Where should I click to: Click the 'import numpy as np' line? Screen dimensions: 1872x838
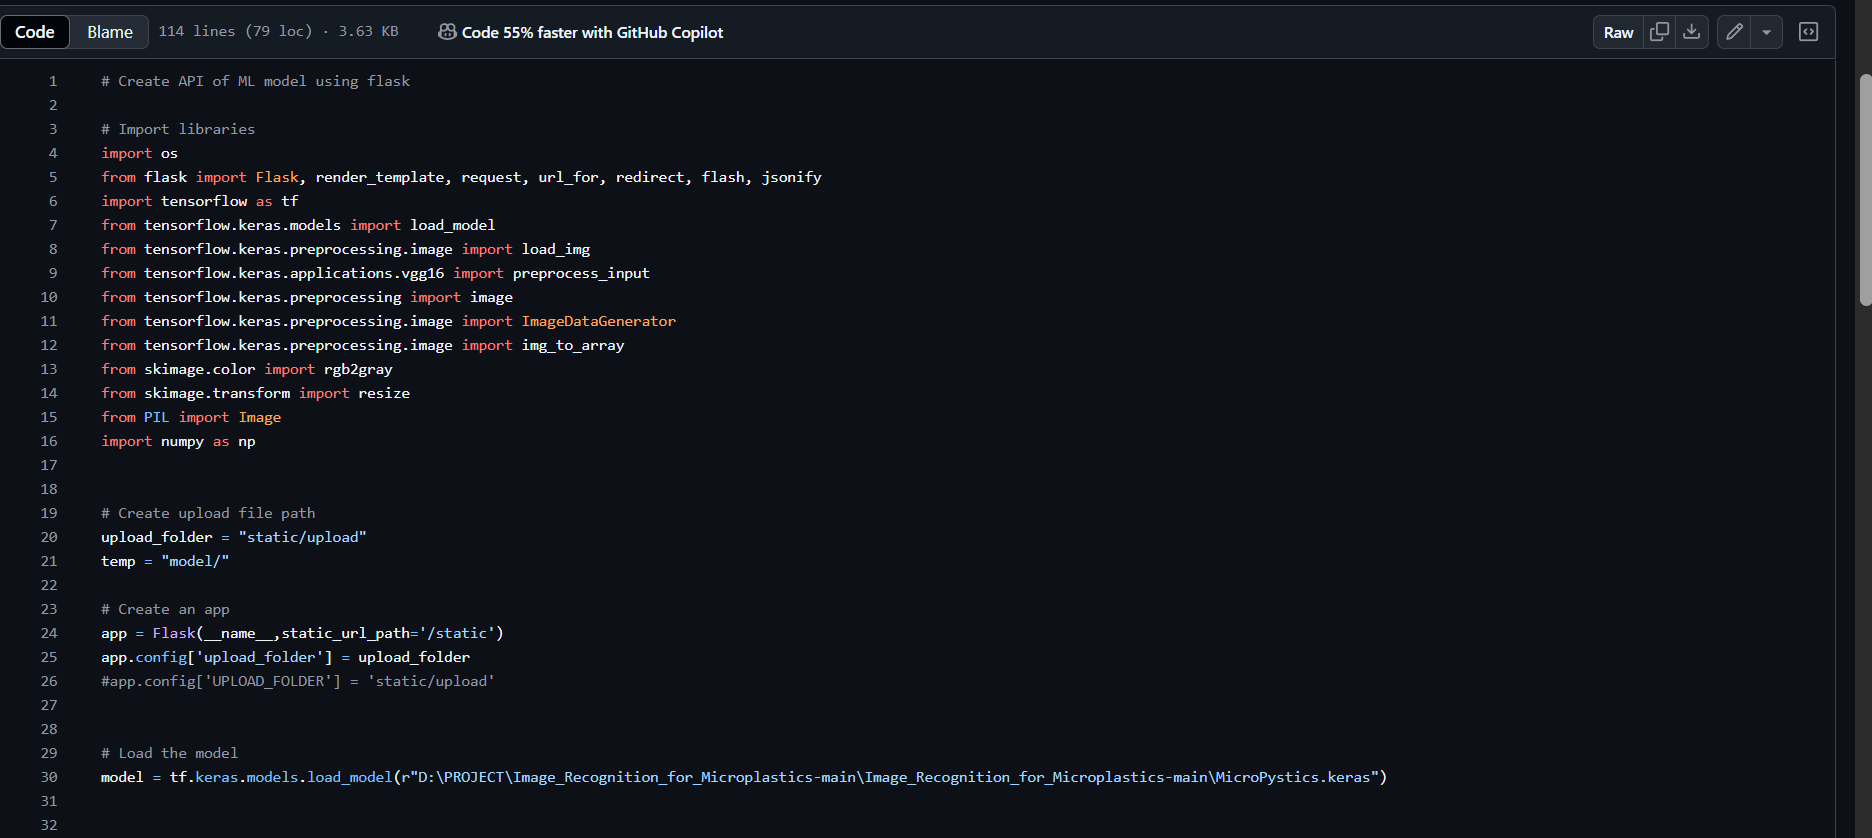pyautogui.click(x=178, y=441)
